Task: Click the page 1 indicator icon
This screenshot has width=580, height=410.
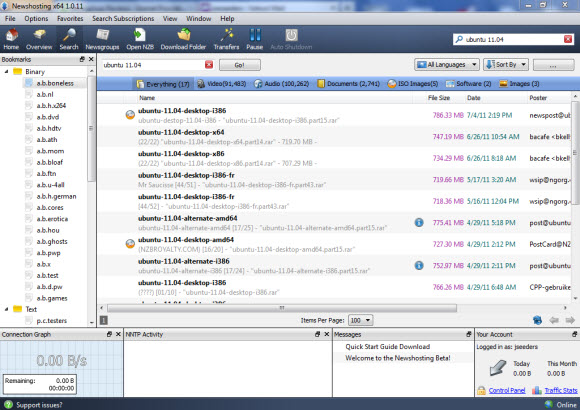Action: [x=104, y=320]
